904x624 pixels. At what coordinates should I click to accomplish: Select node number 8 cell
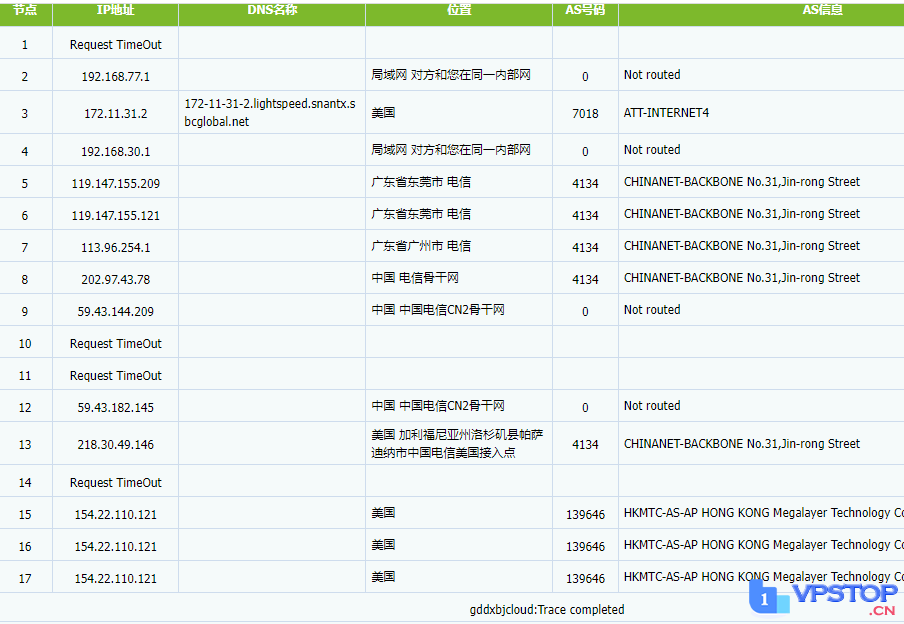click(25, 279)
